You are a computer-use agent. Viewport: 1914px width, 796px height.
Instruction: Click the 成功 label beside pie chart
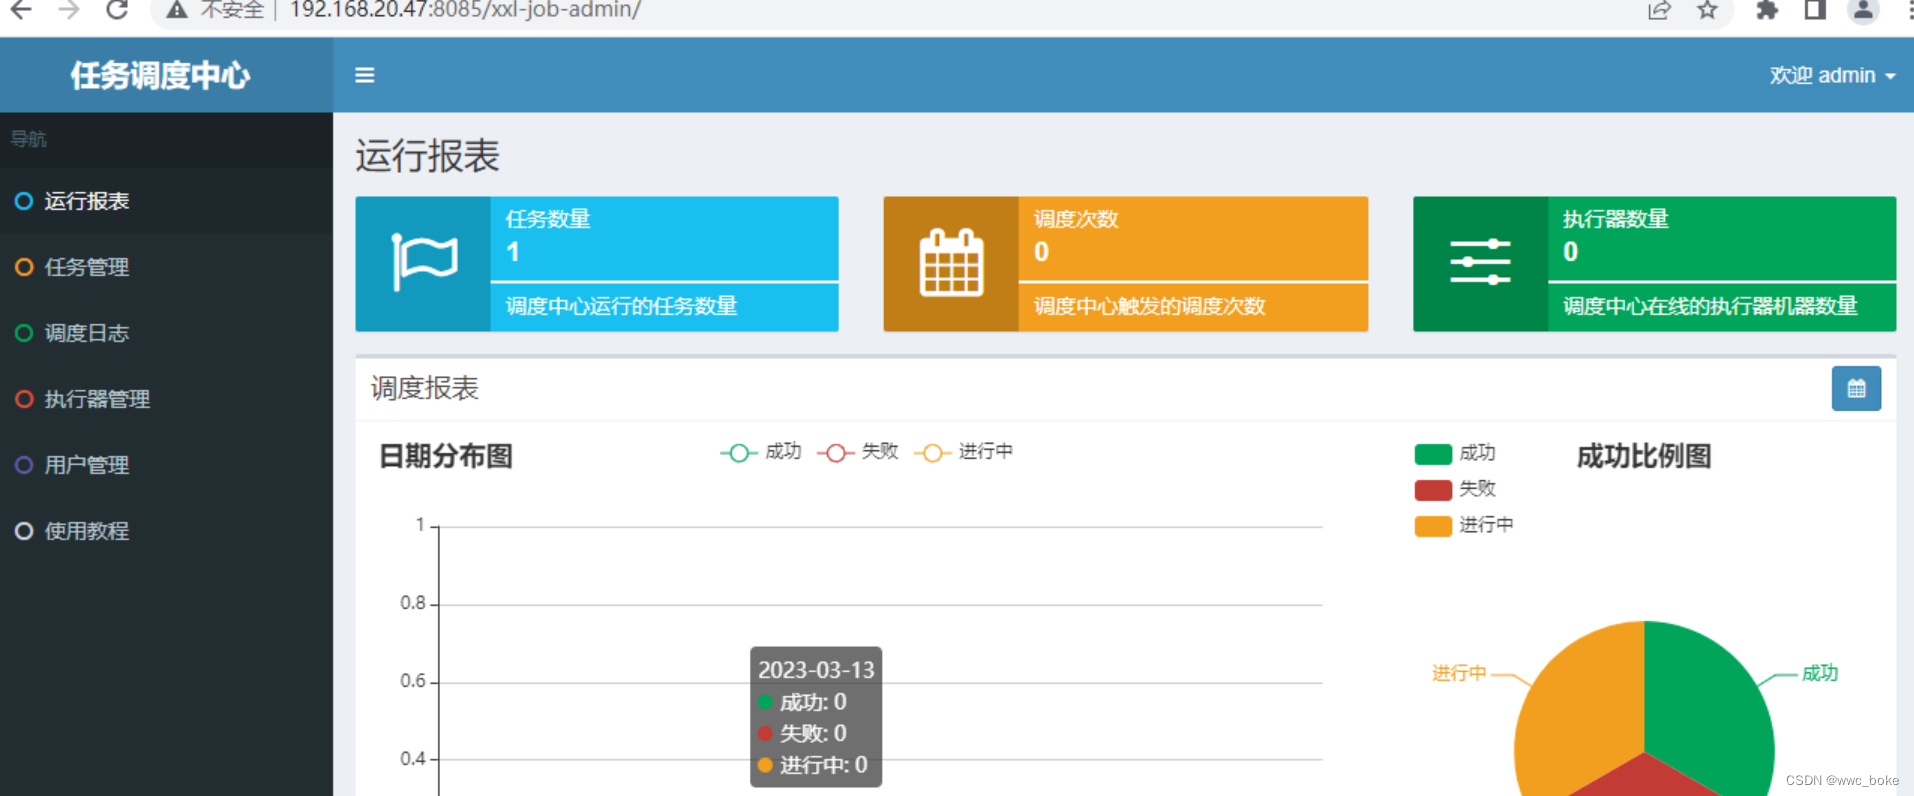[1820, 673]
